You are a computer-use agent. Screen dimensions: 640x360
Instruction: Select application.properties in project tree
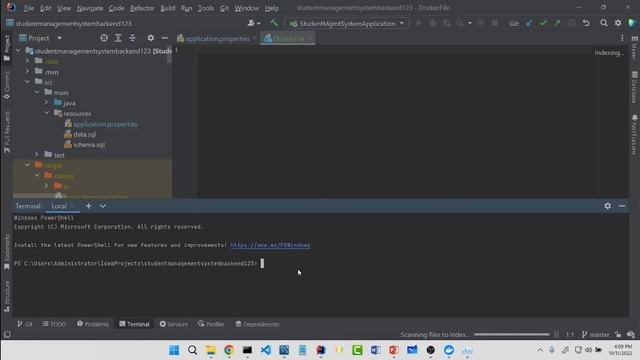(x=105, y=124)
